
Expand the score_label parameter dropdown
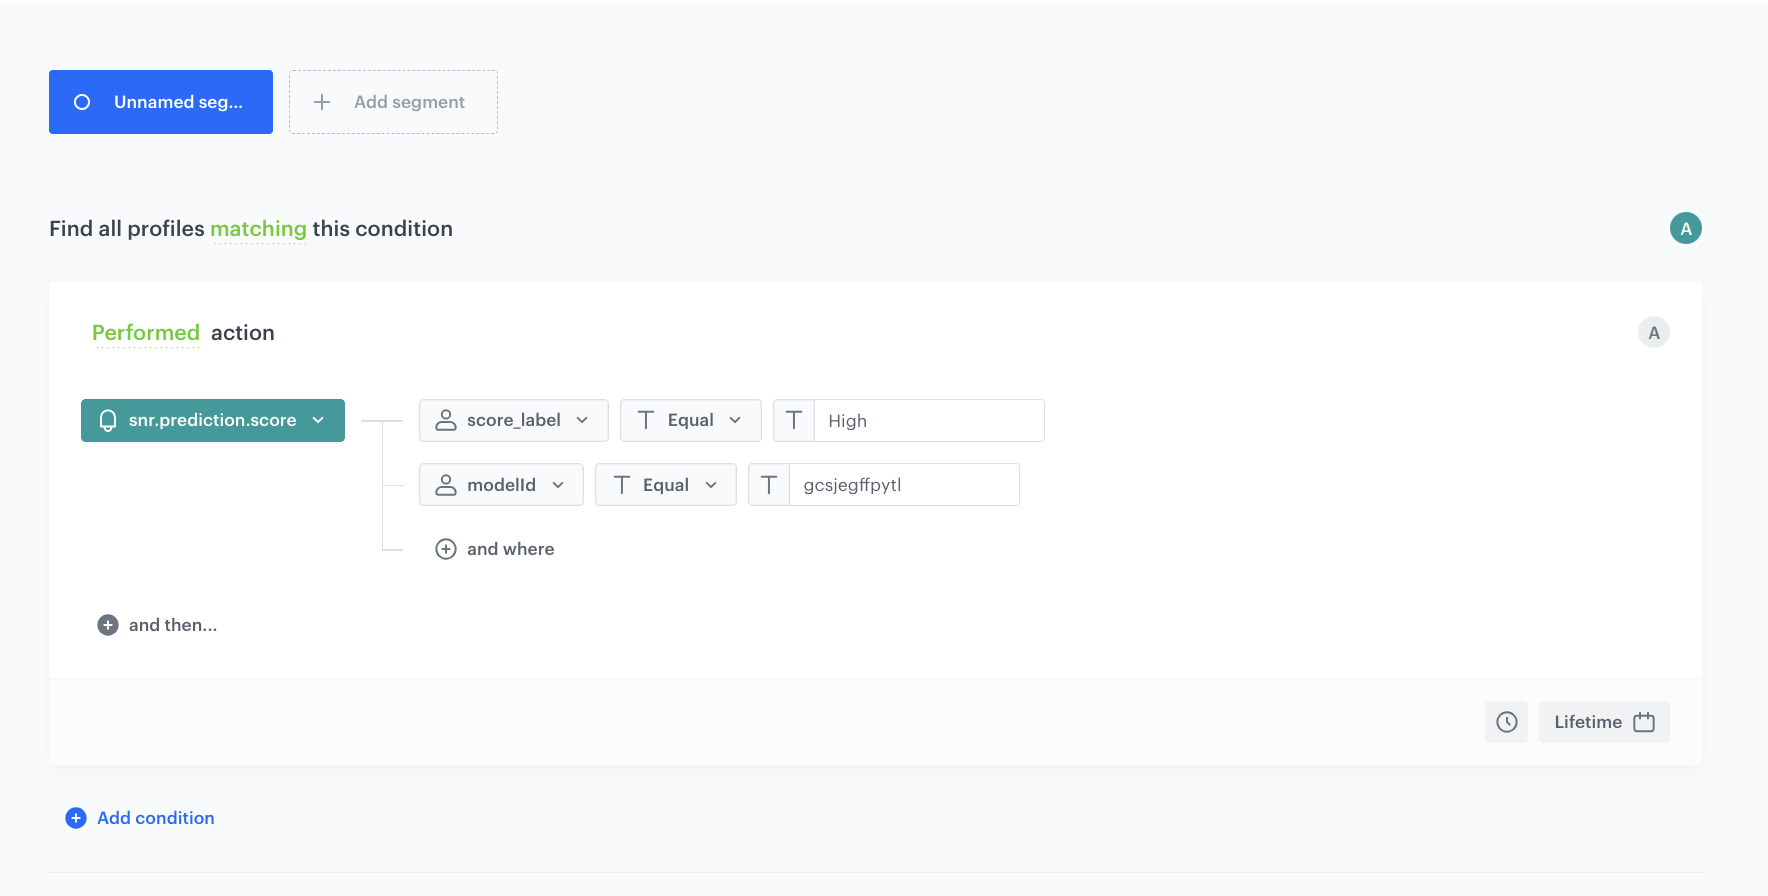[x=513, y=421]
